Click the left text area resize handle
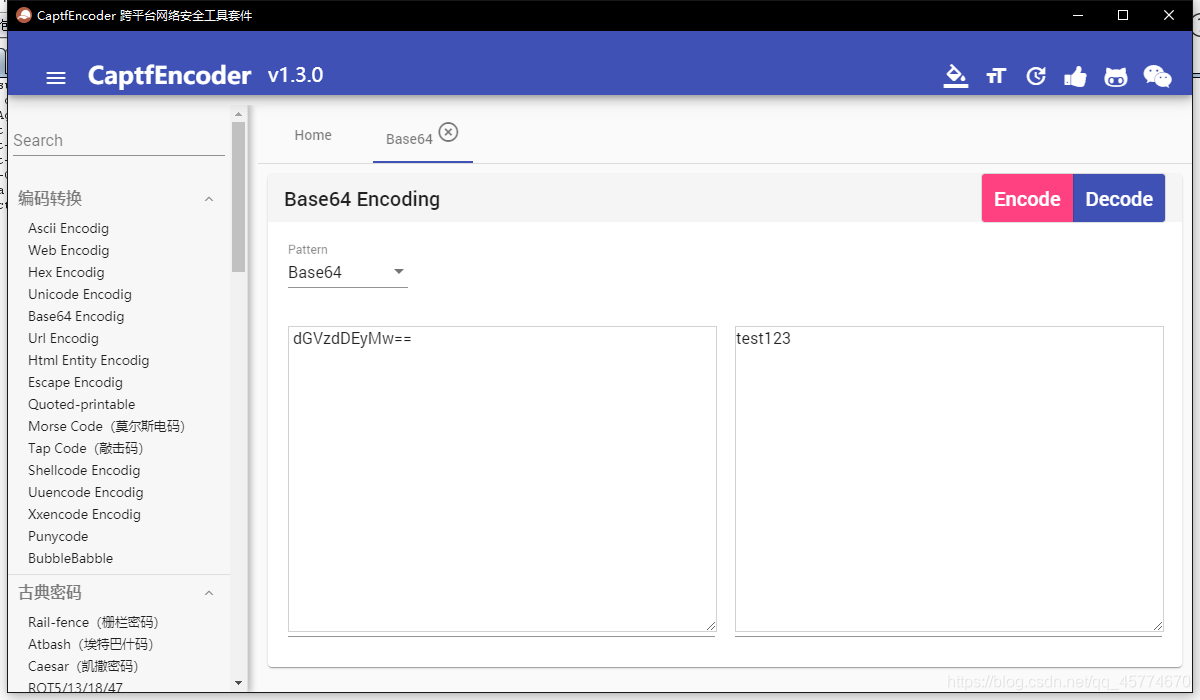 coord(711,626)
